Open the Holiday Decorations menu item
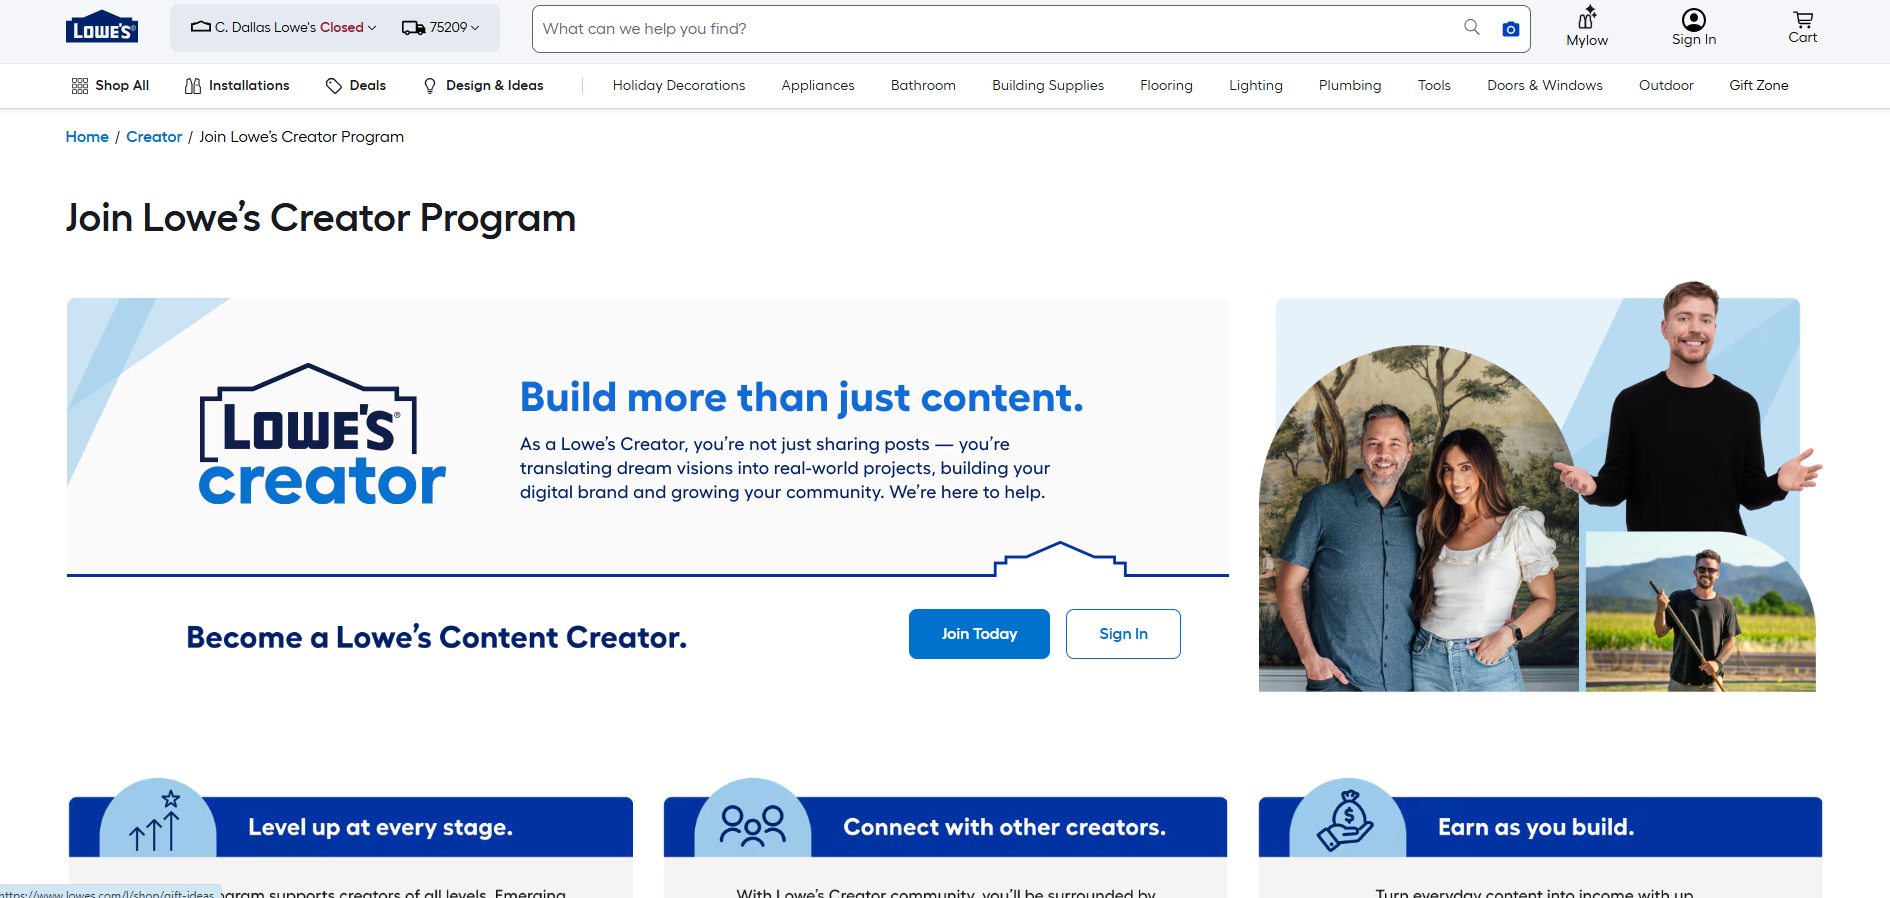This screenshot has width=1890, height=898. click(678, 86)
